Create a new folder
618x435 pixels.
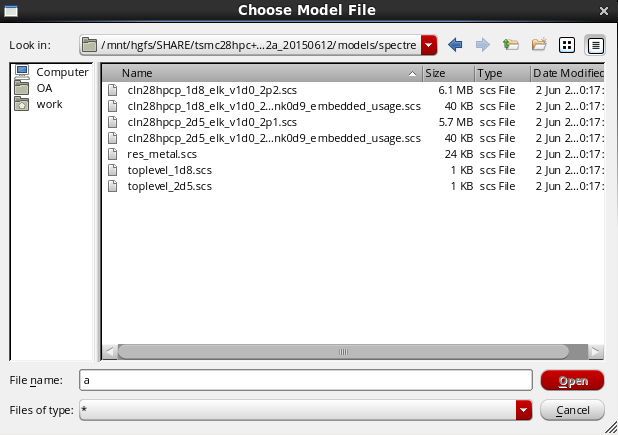tap(539, 45)
